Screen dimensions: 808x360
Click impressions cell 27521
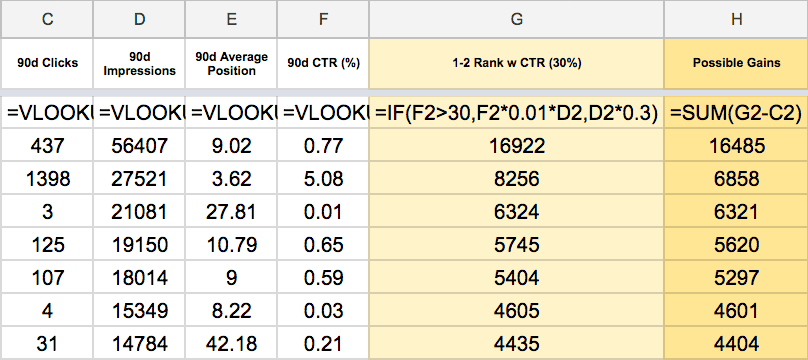(x=139, y=178)
